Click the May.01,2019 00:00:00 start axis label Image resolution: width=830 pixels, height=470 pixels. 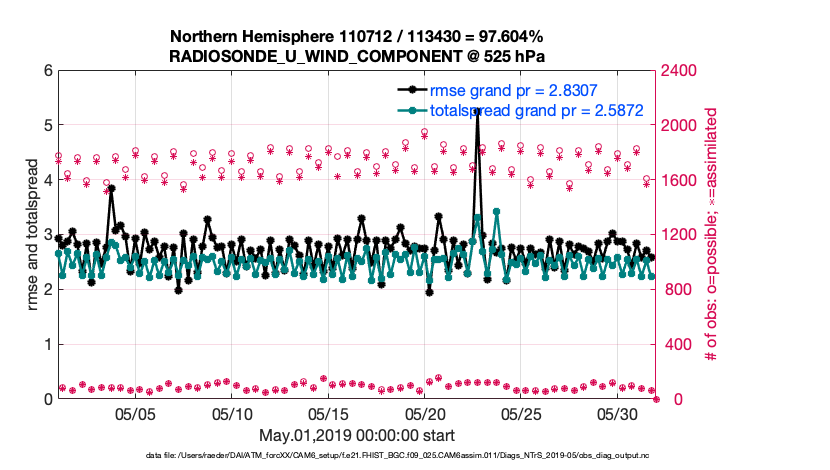pyautogui.click(x=356, y=435)
